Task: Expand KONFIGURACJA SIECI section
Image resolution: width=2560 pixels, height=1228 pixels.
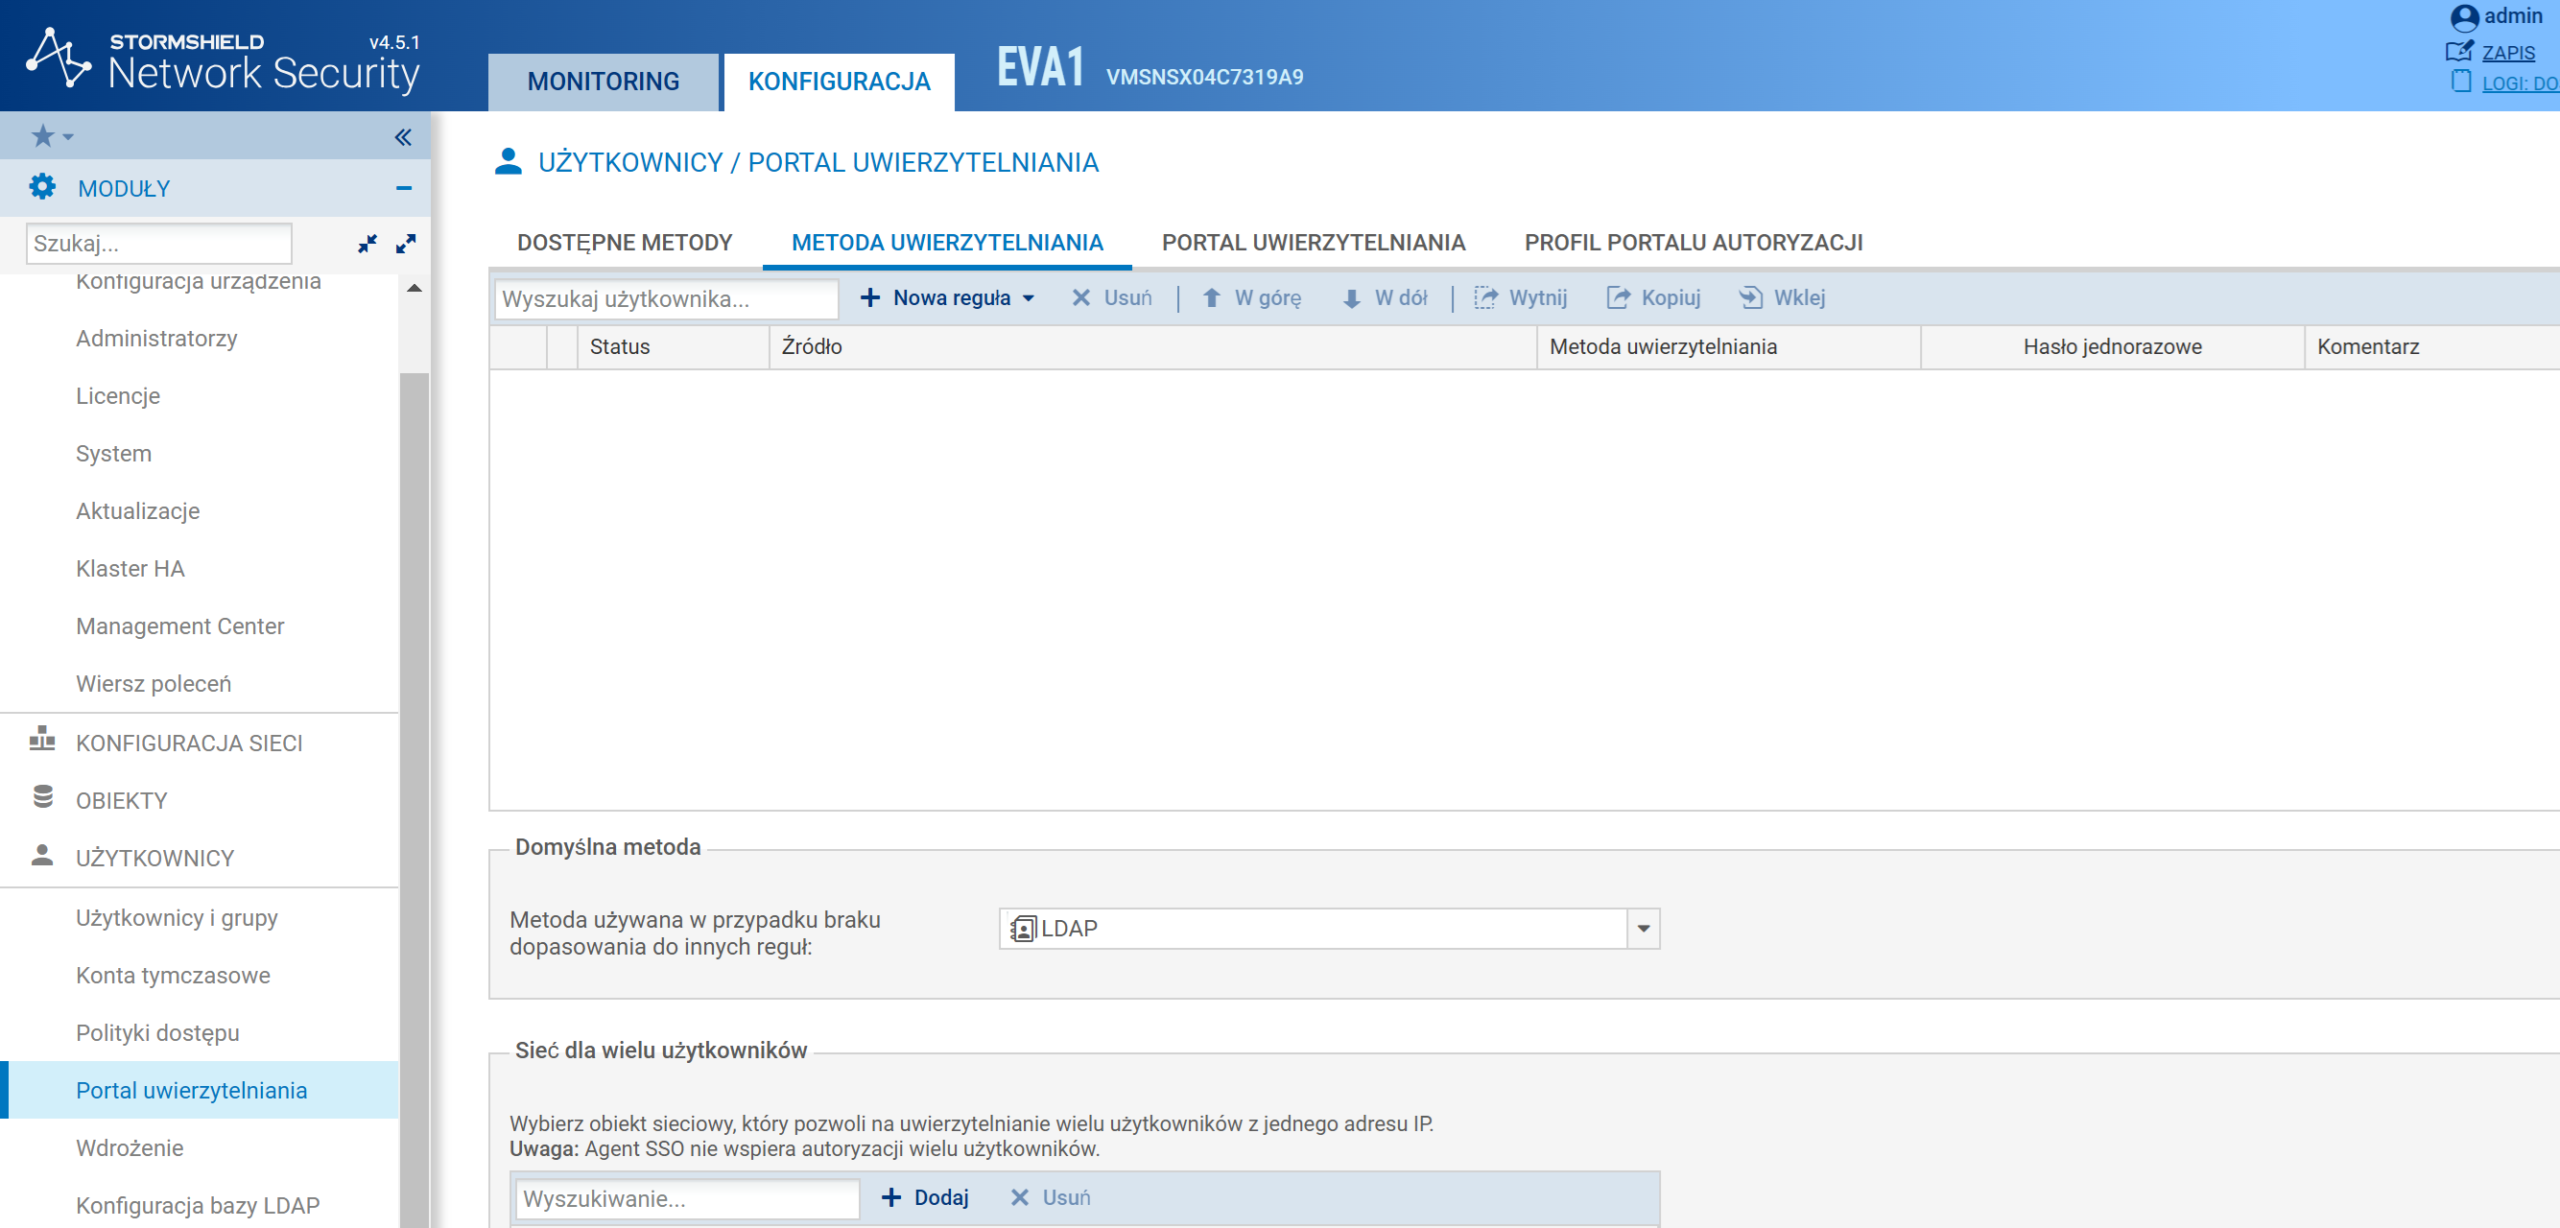Action: (x=189, y=743)
